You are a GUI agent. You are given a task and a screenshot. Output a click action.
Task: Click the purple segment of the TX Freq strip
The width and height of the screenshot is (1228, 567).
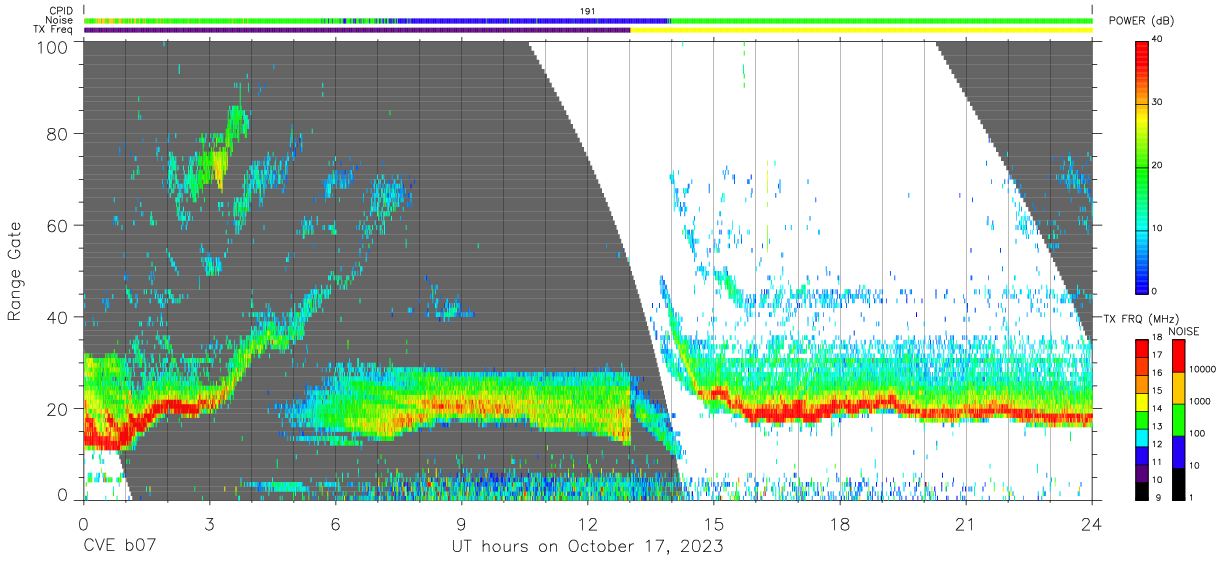coord(357,30)
